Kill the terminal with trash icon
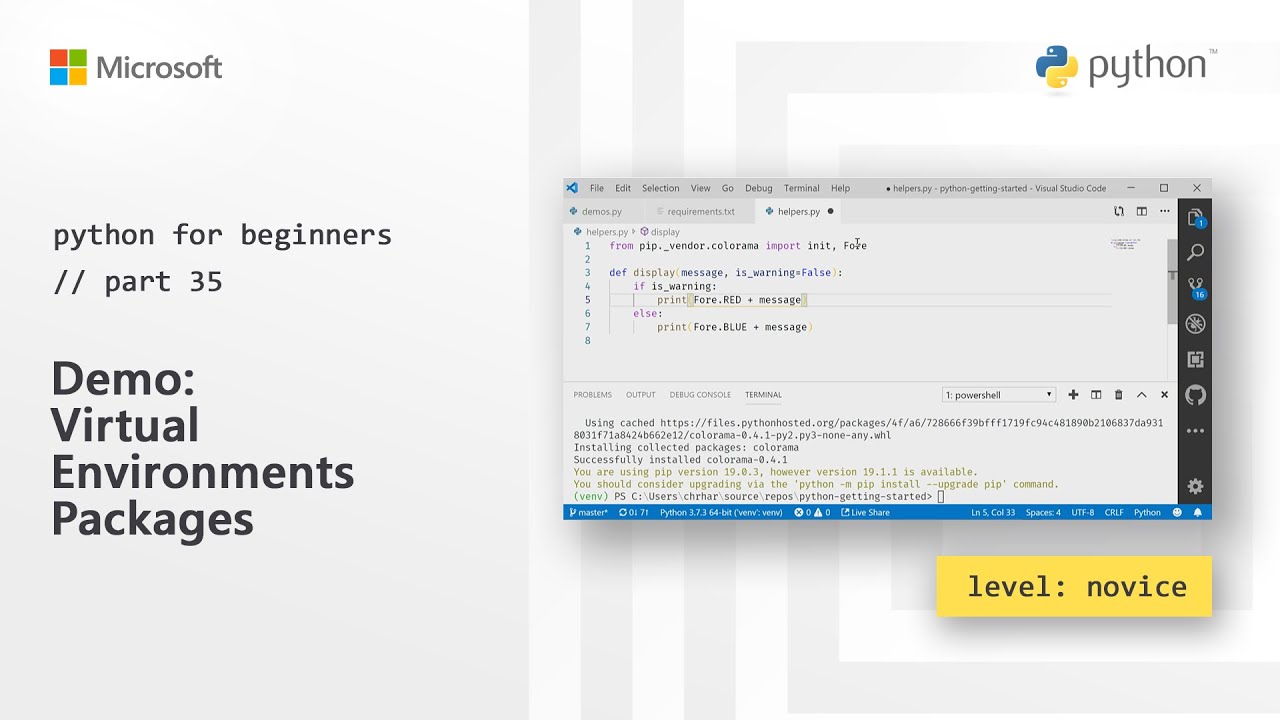The image size is (1280, 720). [x=1119, y=395]
